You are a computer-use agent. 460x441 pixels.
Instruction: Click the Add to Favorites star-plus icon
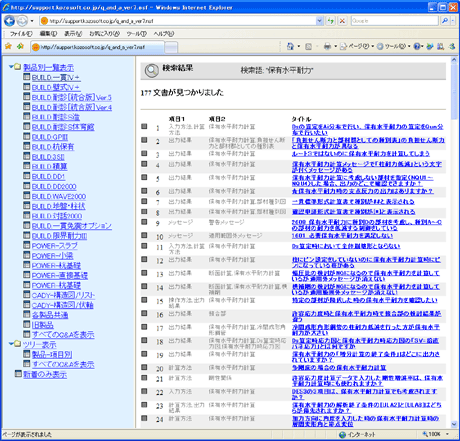(x=21, y=46)
